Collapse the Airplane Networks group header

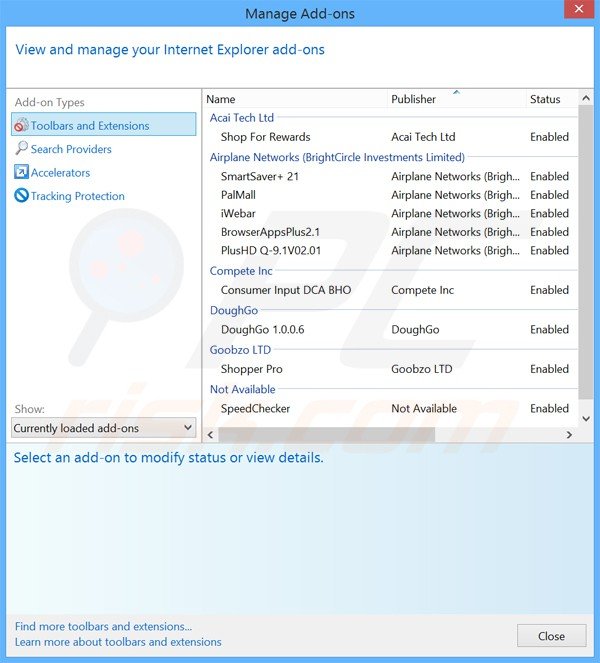pos(337,157)
